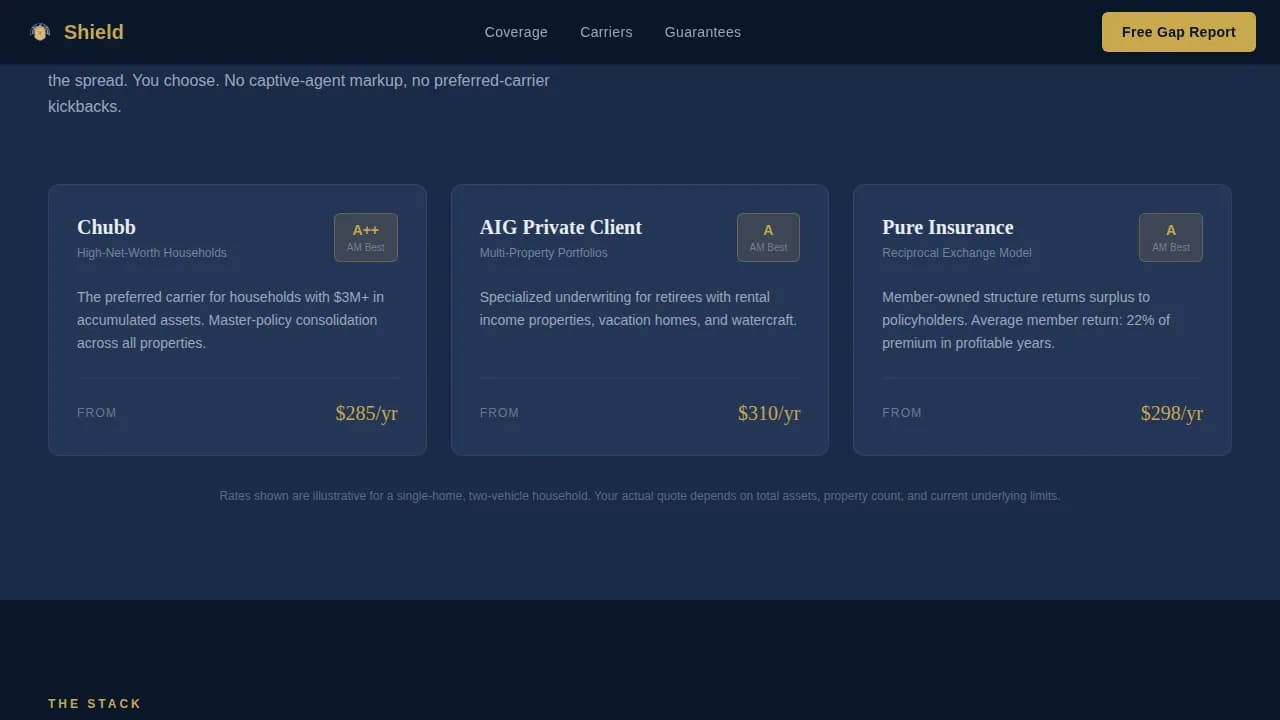Screen dimensions: 1280x720
Task: Select the Guarantees nav item
Action: (x=703, y=32)
